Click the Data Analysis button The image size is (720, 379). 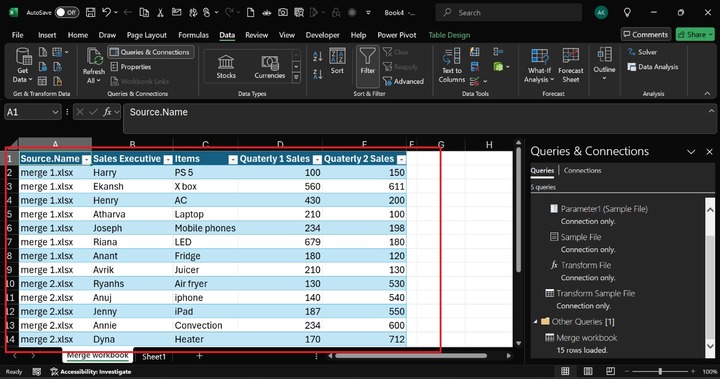pyautogui.click(x=652, y=67)
